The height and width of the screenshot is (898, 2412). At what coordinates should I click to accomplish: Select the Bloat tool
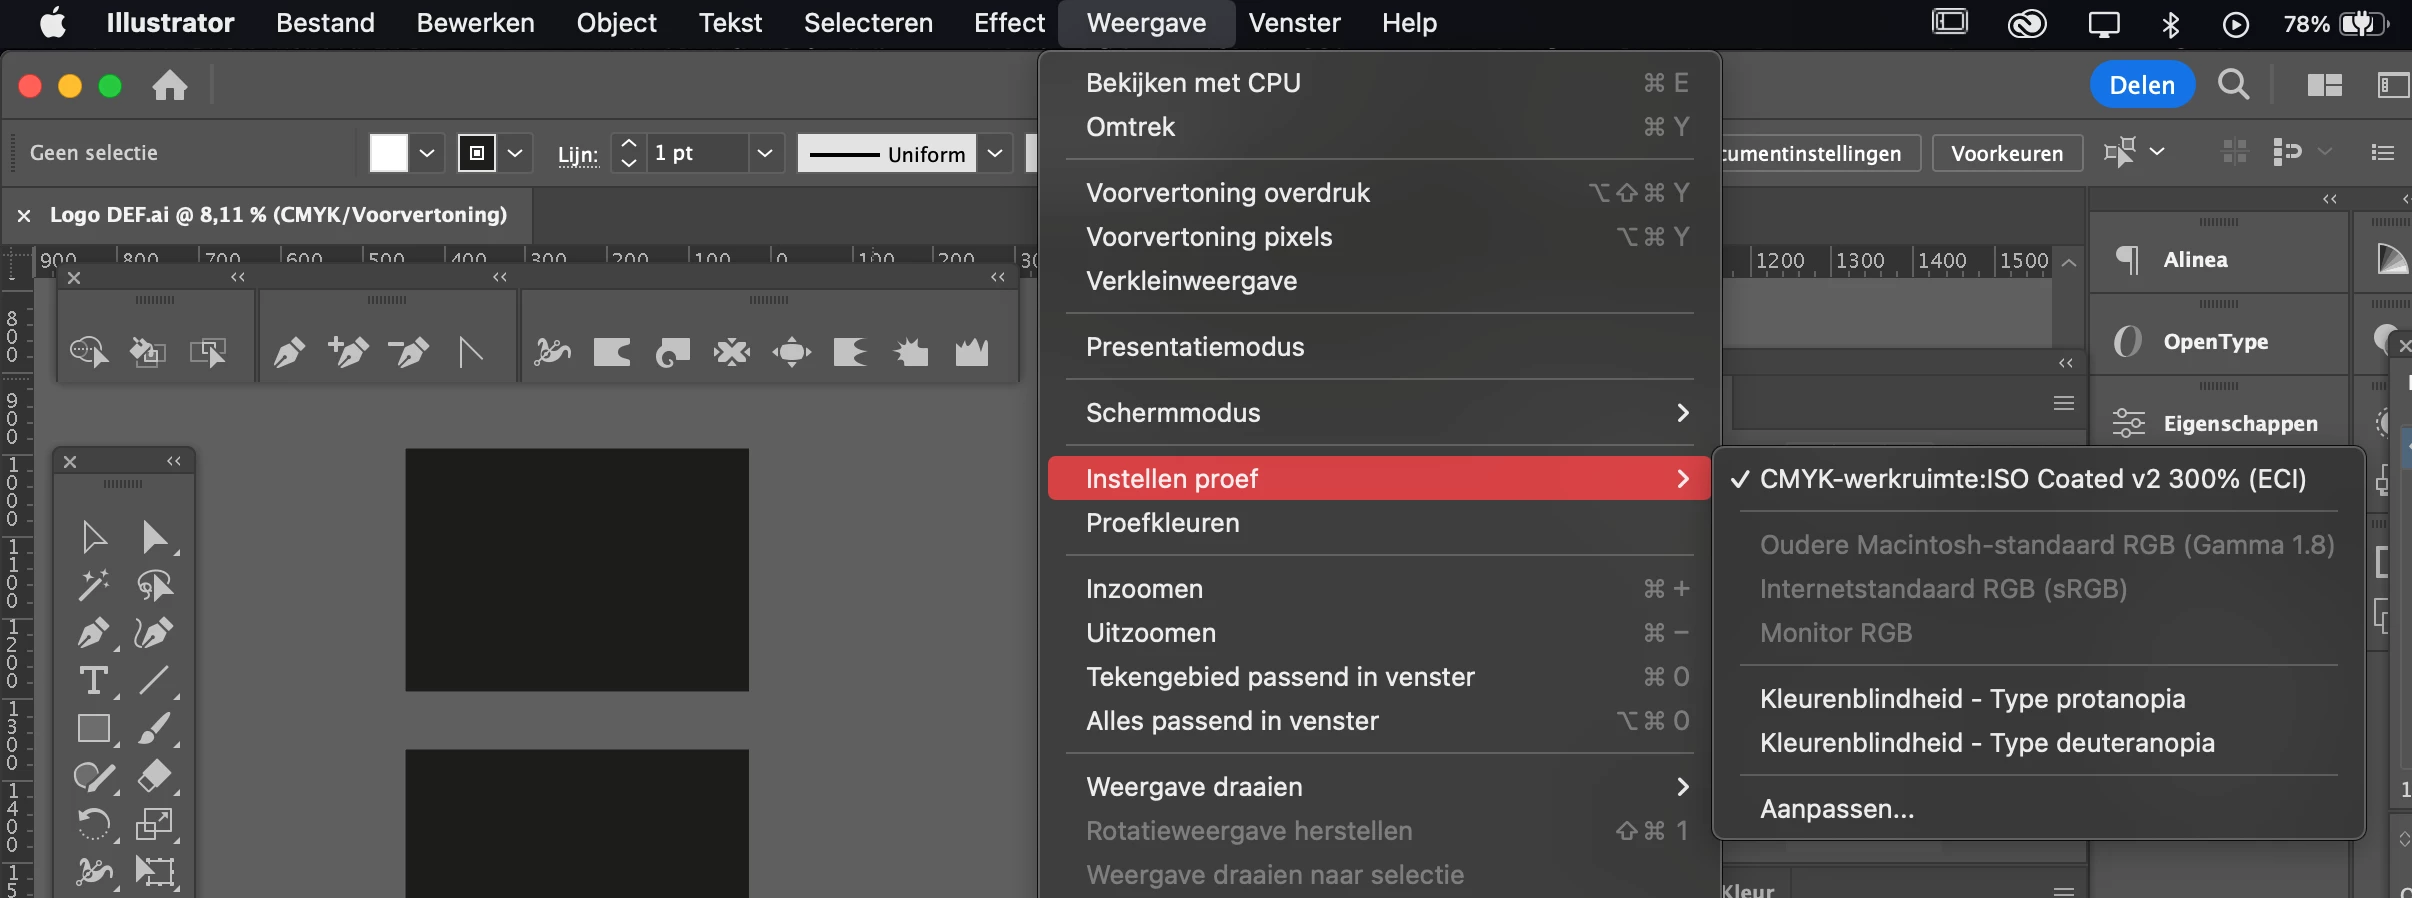tap(792, 352)
